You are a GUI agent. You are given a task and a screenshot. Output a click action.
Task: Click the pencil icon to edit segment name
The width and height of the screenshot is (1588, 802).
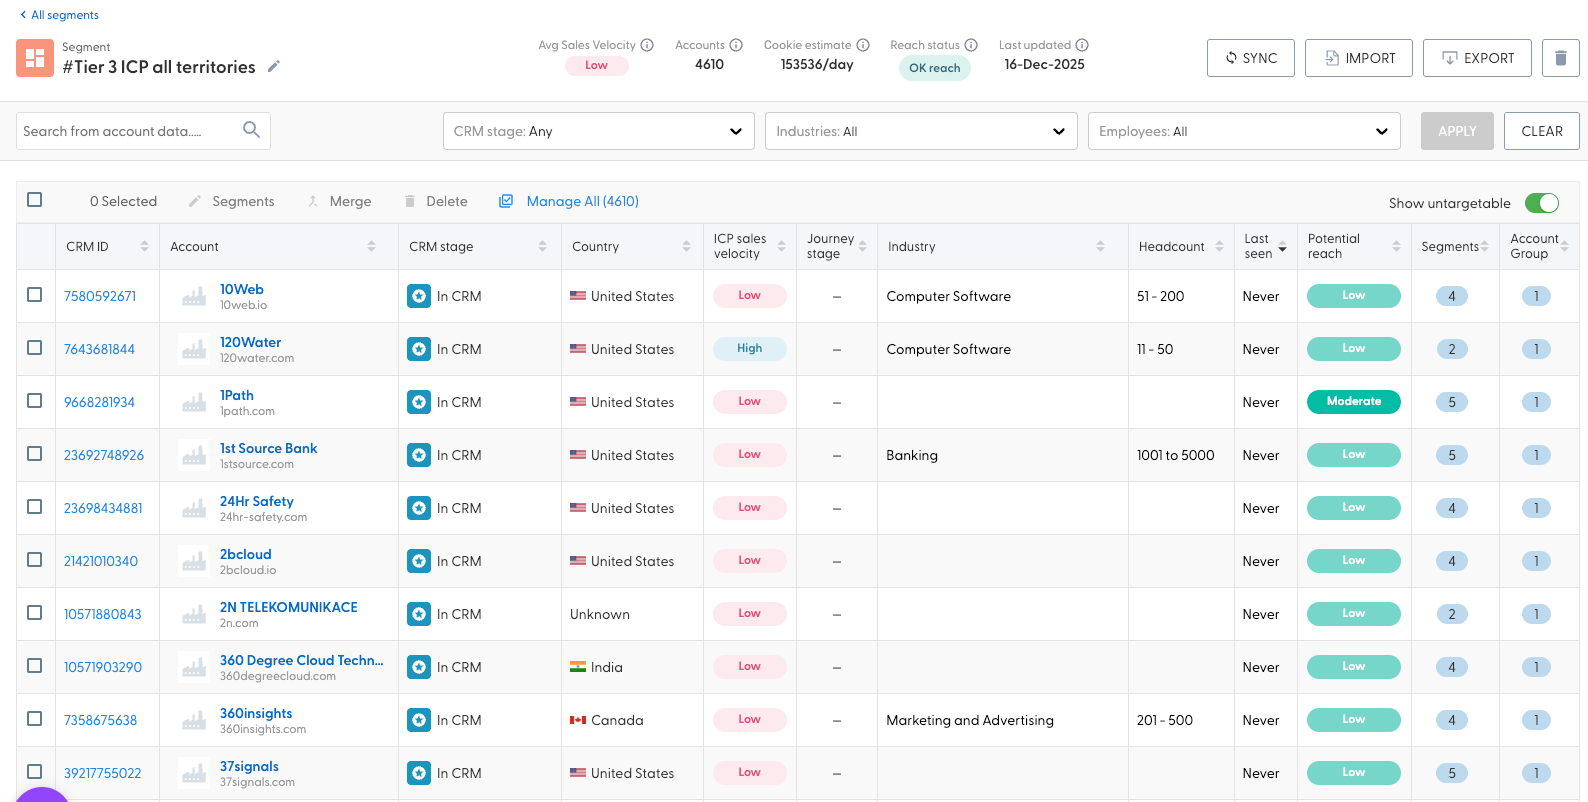click(274, 67)
